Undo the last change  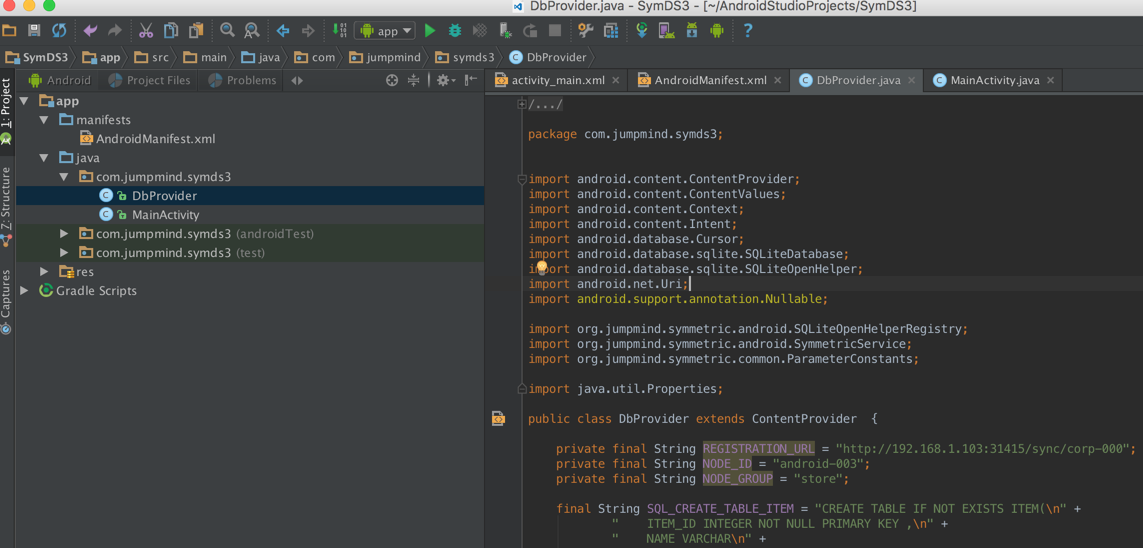click(90, 31)
